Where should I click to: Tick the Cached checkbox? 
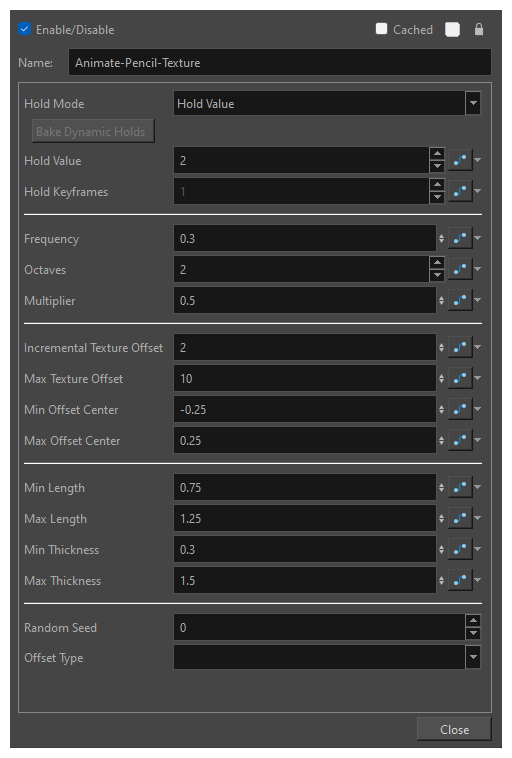(381, 29)
